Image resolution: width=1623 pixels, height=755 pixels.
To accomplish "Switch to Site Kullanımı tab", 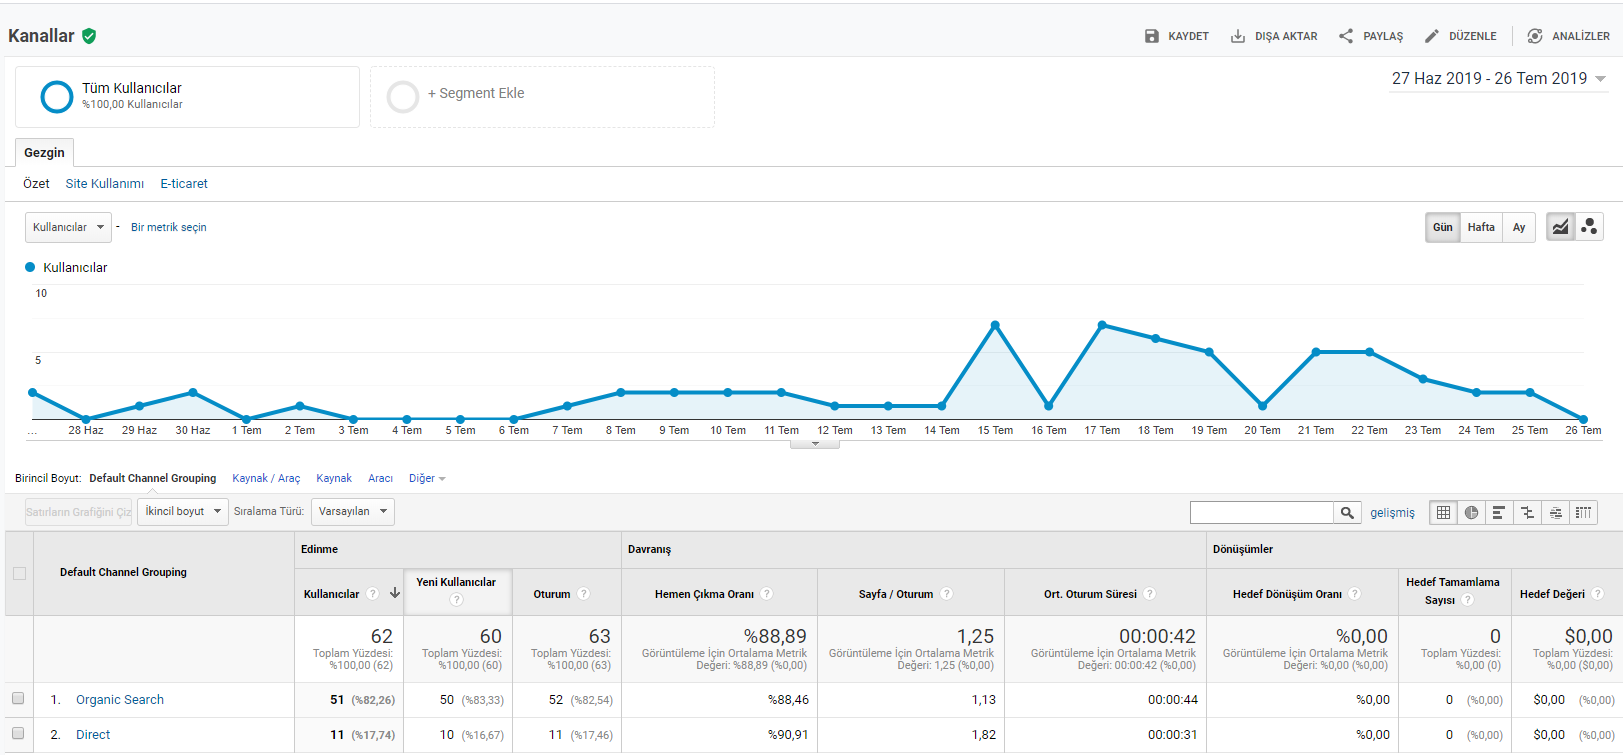I will [x=105, y=184].
